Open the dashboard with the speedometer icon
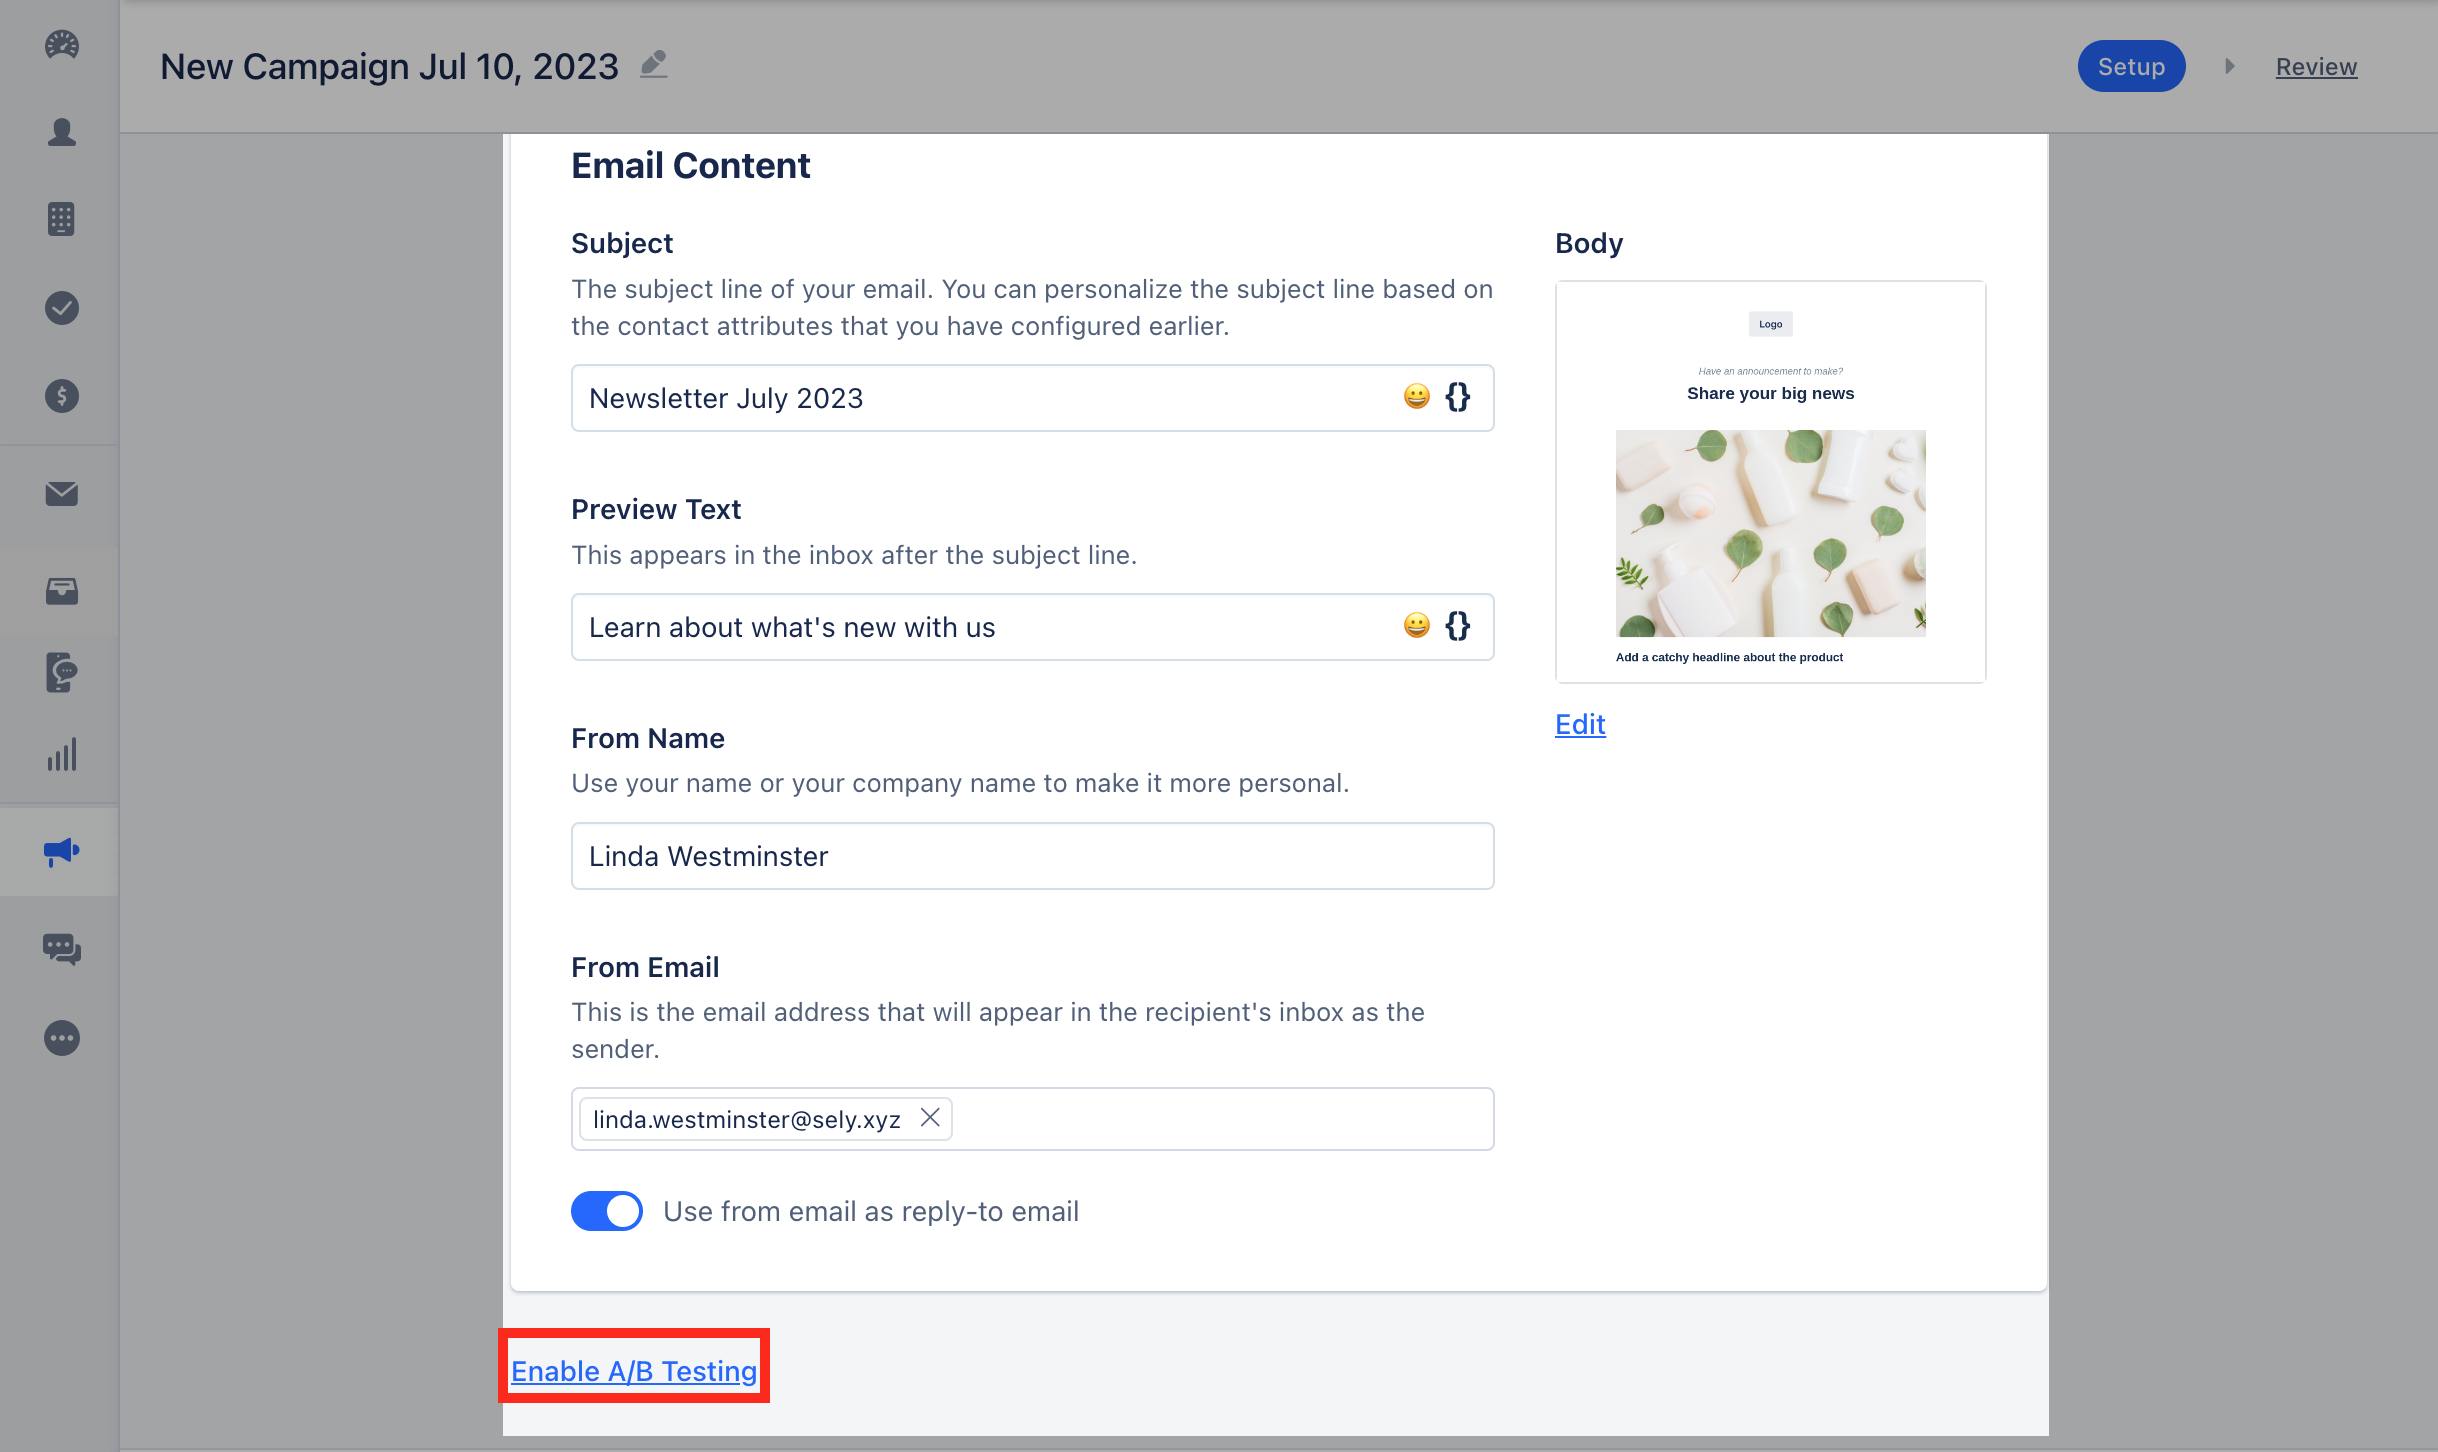The height and width of the screenshot is (1452, 2438). [x=60, y=45]
